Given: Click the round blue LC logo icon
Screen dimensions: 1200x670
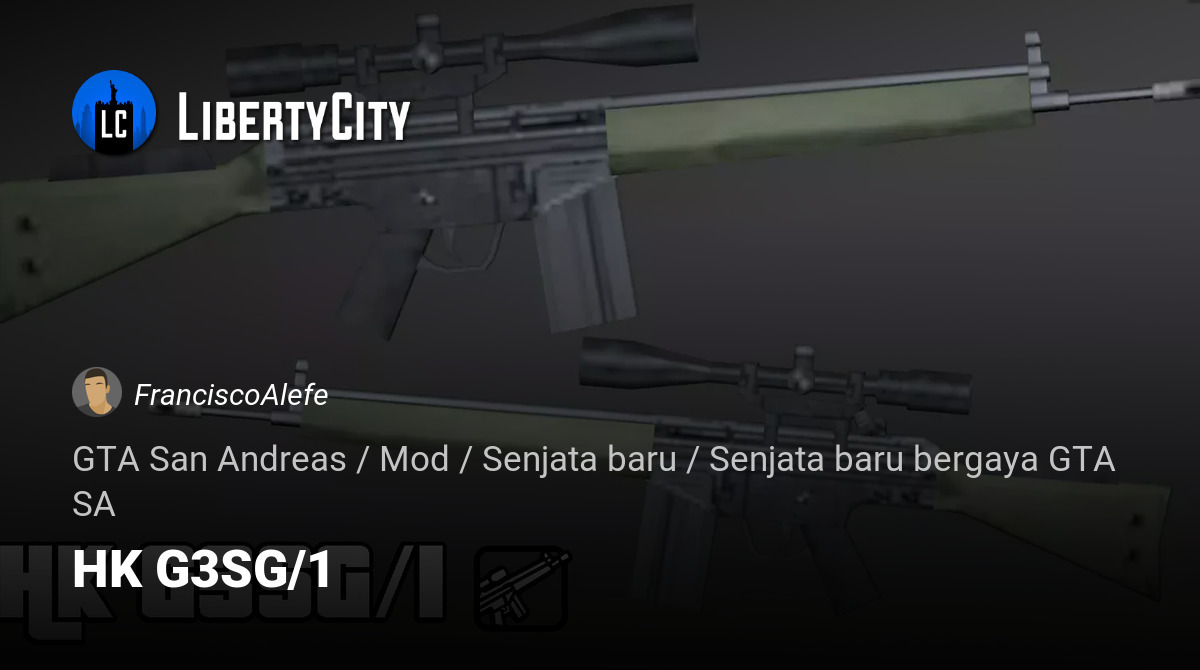Looking at the screenshot, I should coord(114,113).
